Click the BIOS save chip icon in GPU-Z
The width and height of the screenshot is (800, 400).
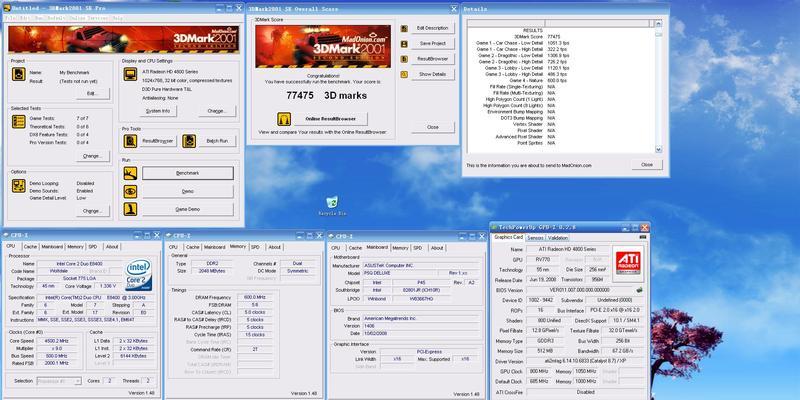(639, 290)
